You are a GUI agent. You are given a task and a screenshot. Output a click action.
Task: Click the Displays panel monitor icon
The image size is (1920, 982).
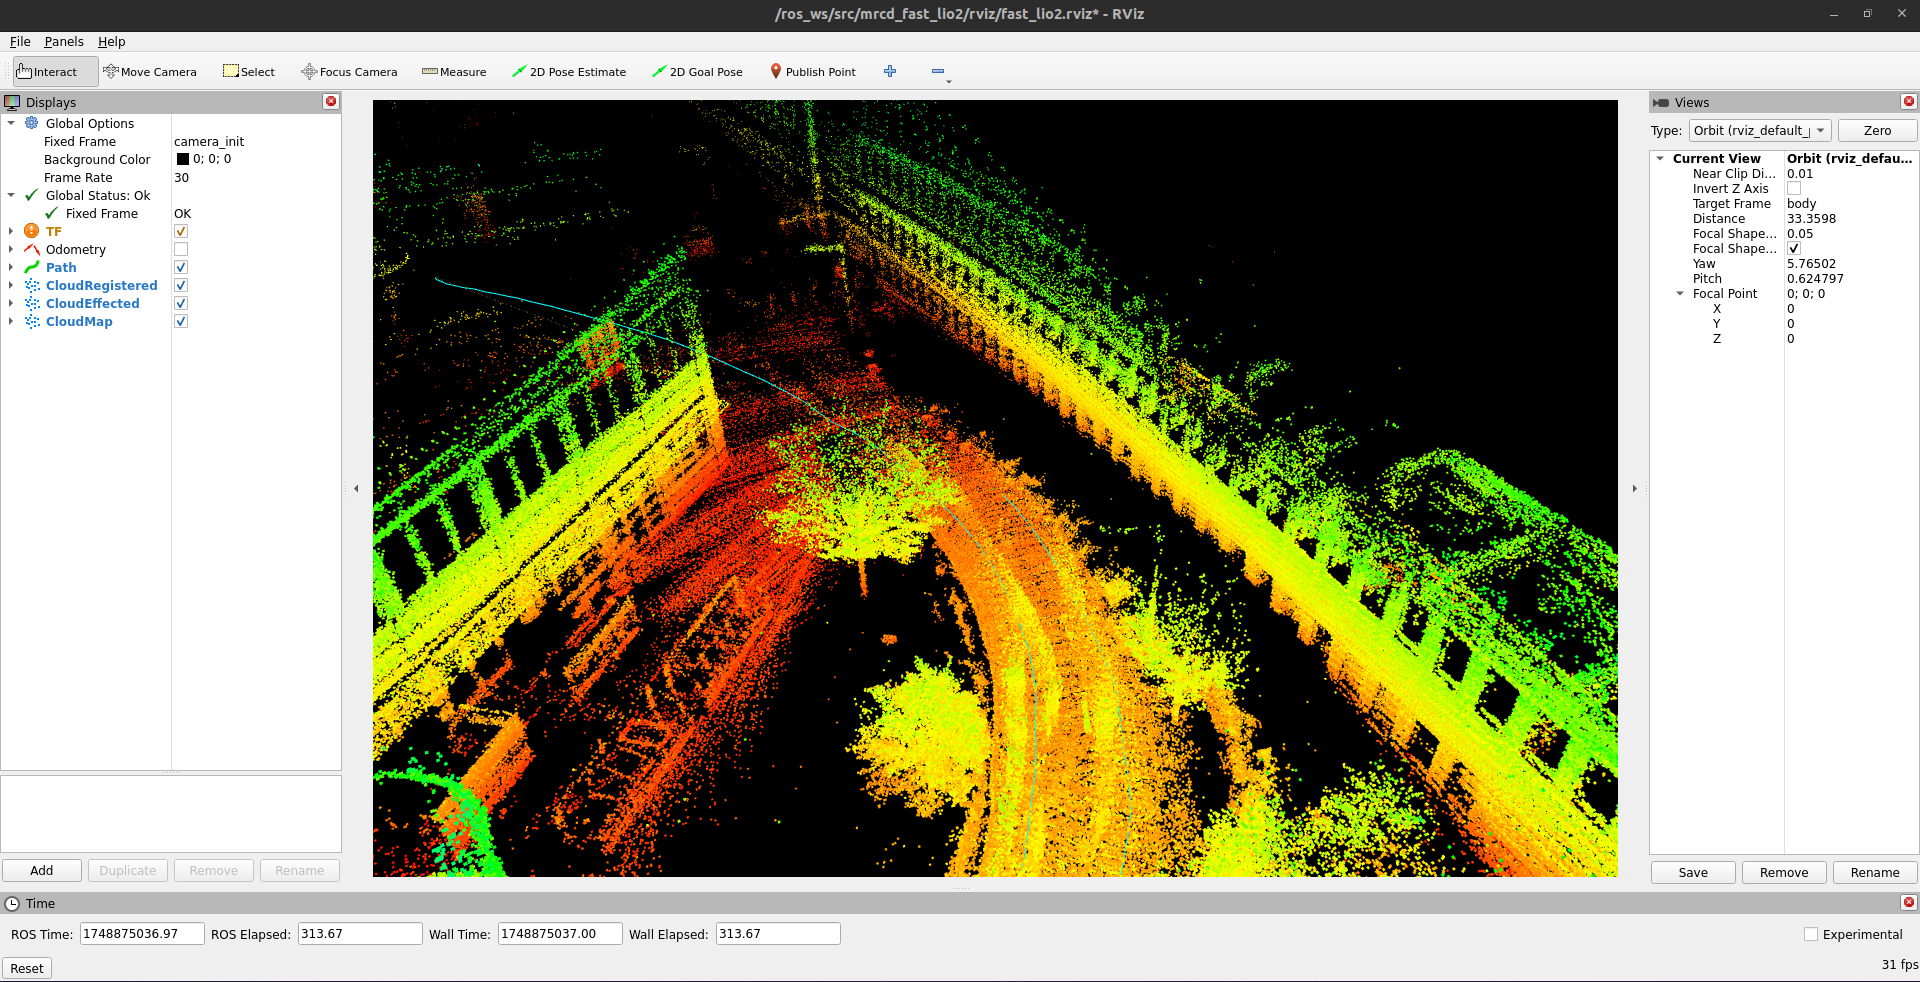(x=12, y=102)
